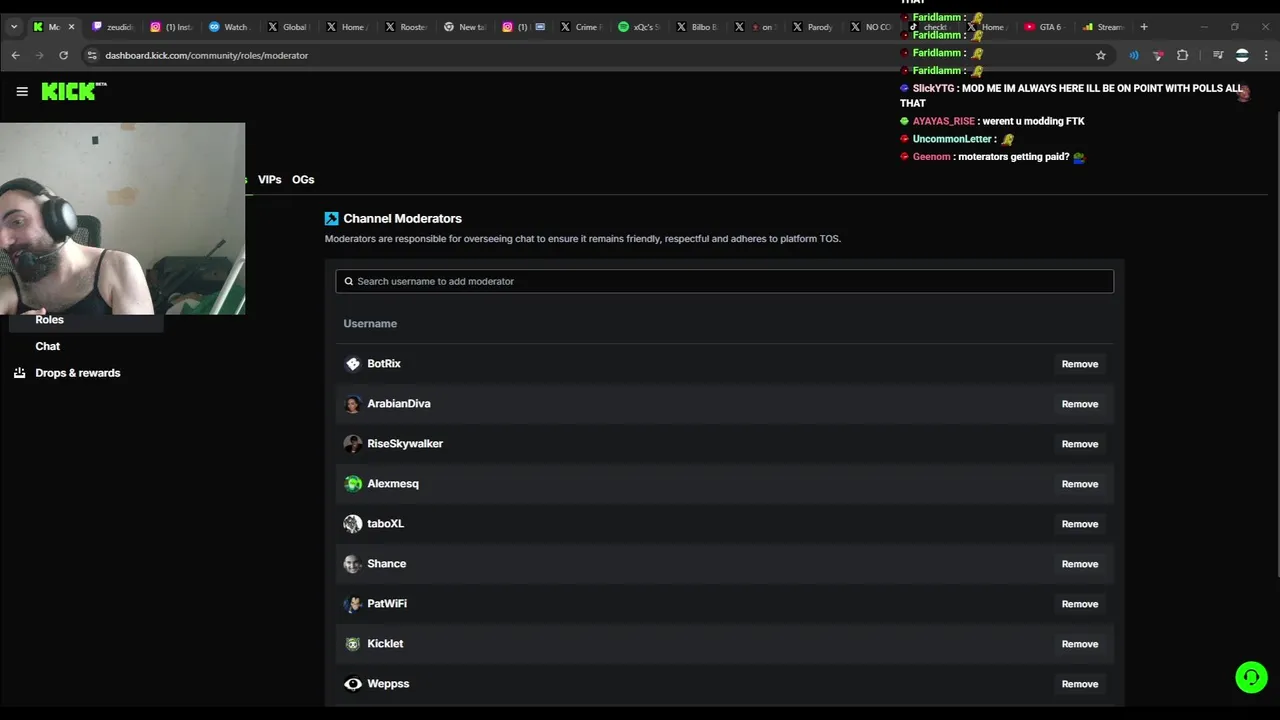1280x720 pixels.
Task: Open the hamburger sidebar menu
Action: [x=22, y=91]
